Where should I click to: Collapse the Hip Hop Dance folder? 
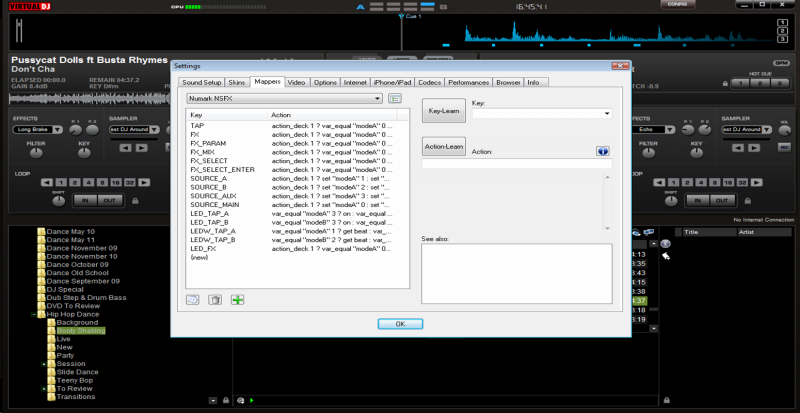coord(34,314)
